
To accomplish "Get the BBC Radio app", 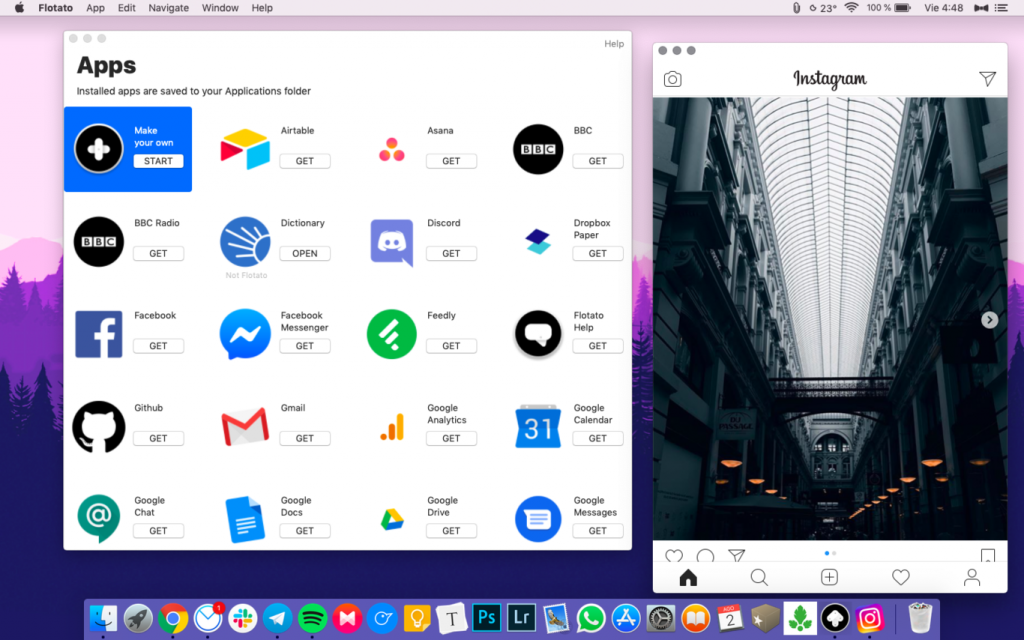I will click(x=158, y=253).
